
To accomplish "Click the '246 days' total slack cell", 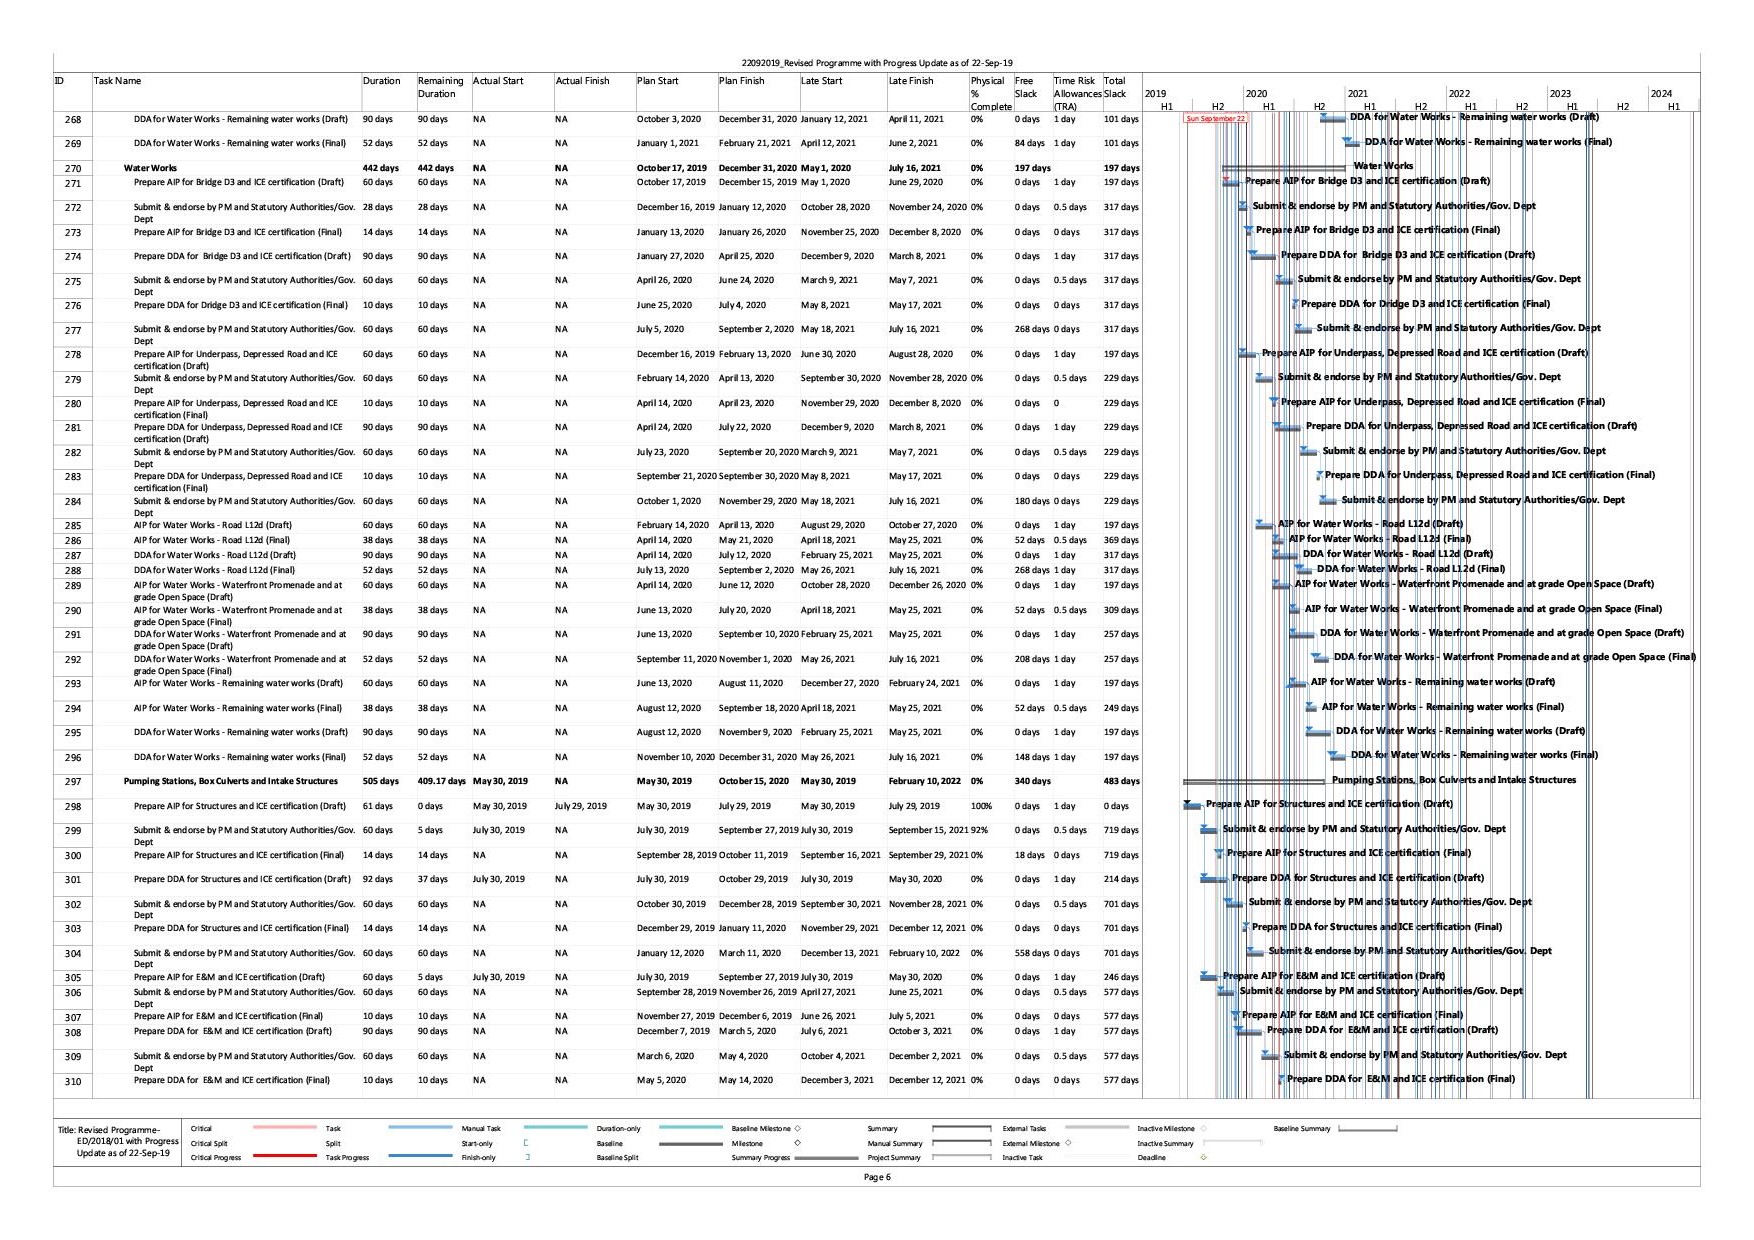I will tap(1121, 977).
